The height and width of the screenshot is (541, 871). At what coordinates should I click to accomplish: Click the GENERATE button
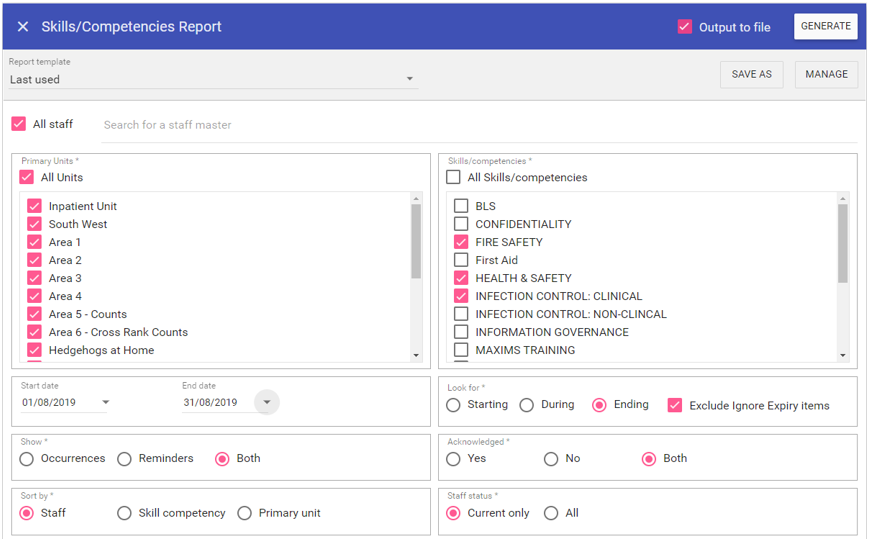(x=825, y=27)
